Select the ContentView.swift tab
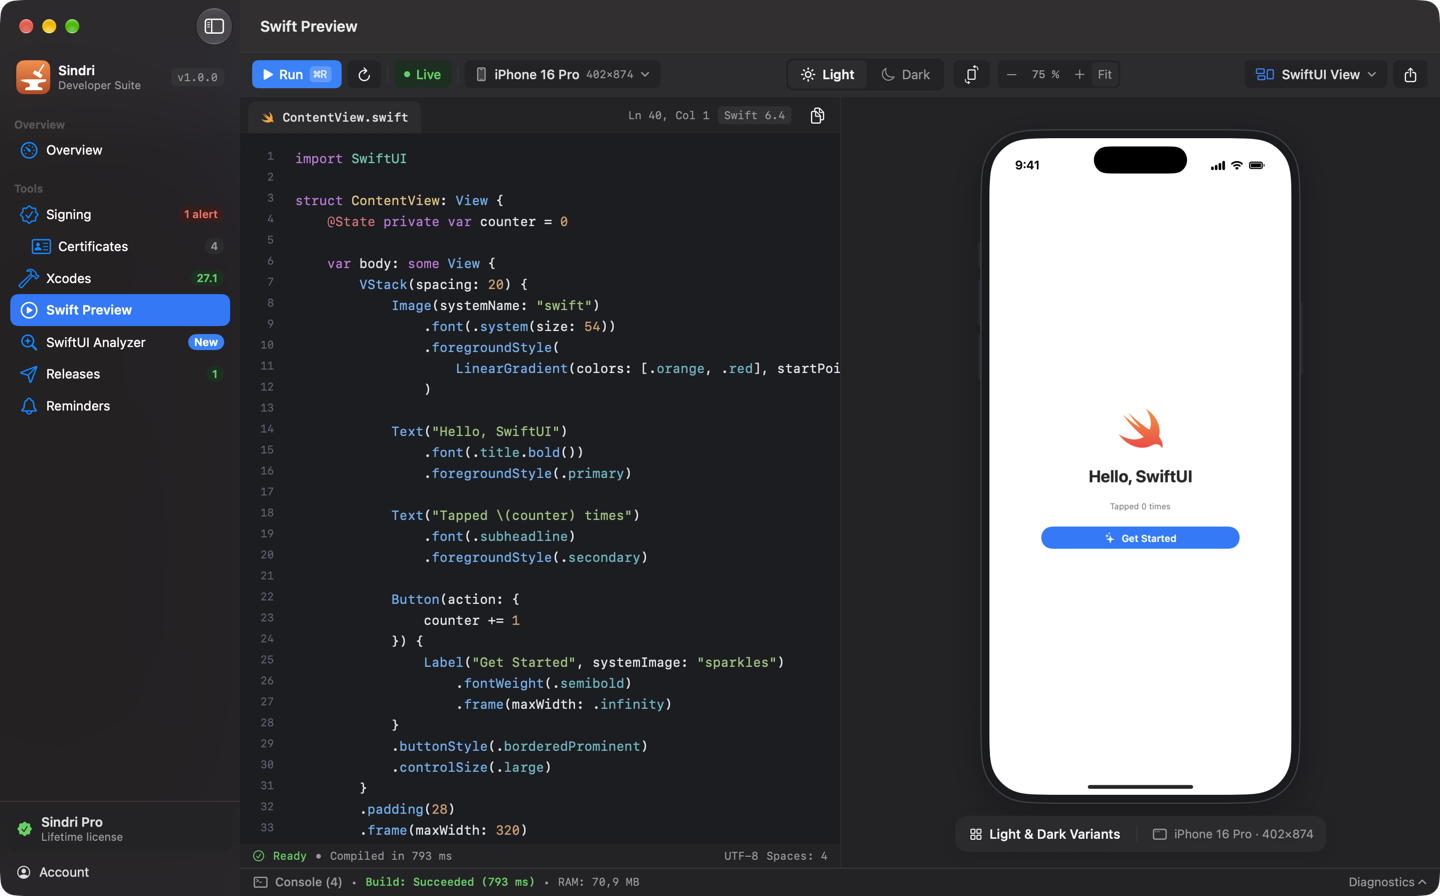Viewport: 1440px width, 896px height. click(335, 117)
